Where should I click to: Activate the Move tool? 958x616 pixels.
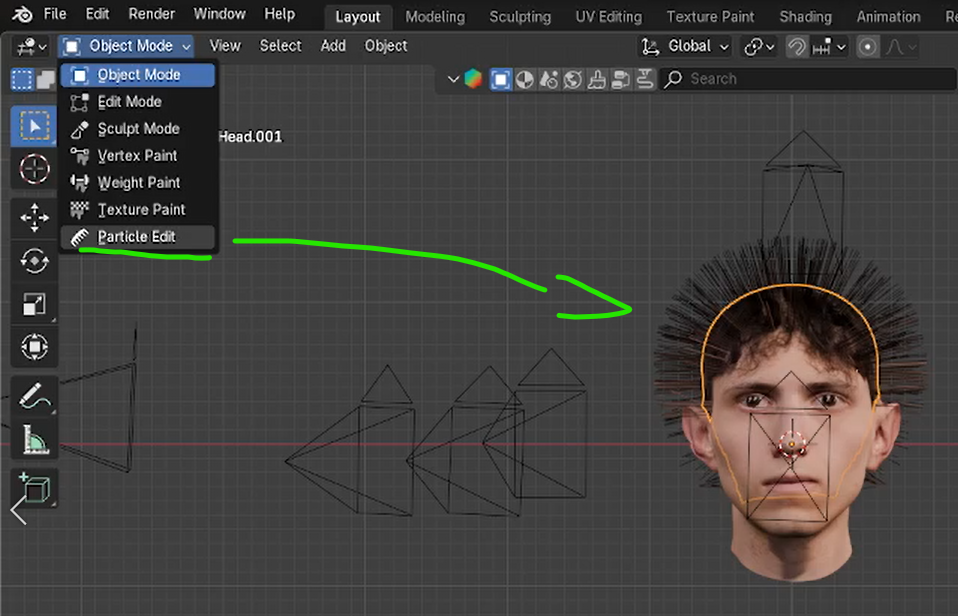pyautogui.click(x=34, y=217)
